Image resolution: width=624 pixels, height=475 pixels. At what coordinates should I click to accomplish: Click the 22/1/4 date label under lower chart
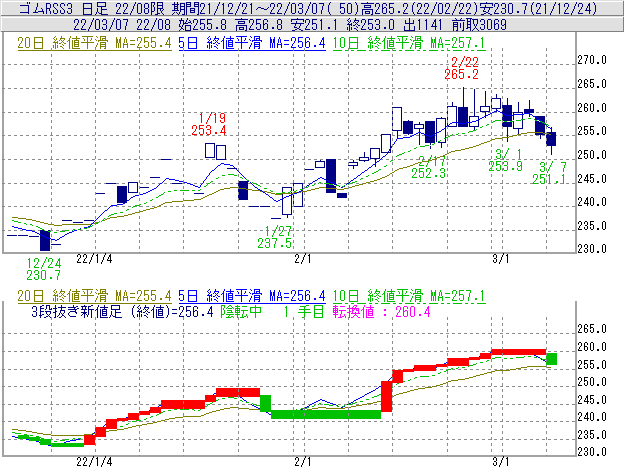click(94, 462)
